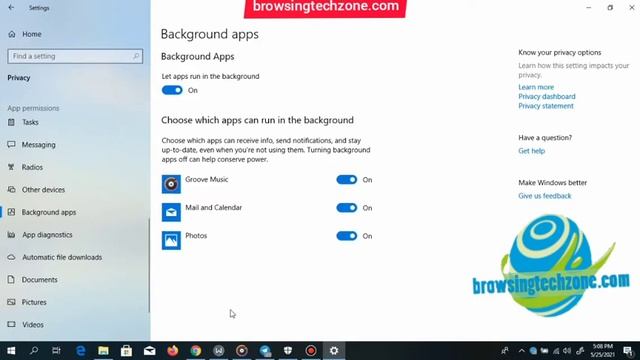Image resolution: width=640 pixels, height=360 pixels.
Task: Launch Microsoft Edge from the taskbar
Action: tap(80, 351)
